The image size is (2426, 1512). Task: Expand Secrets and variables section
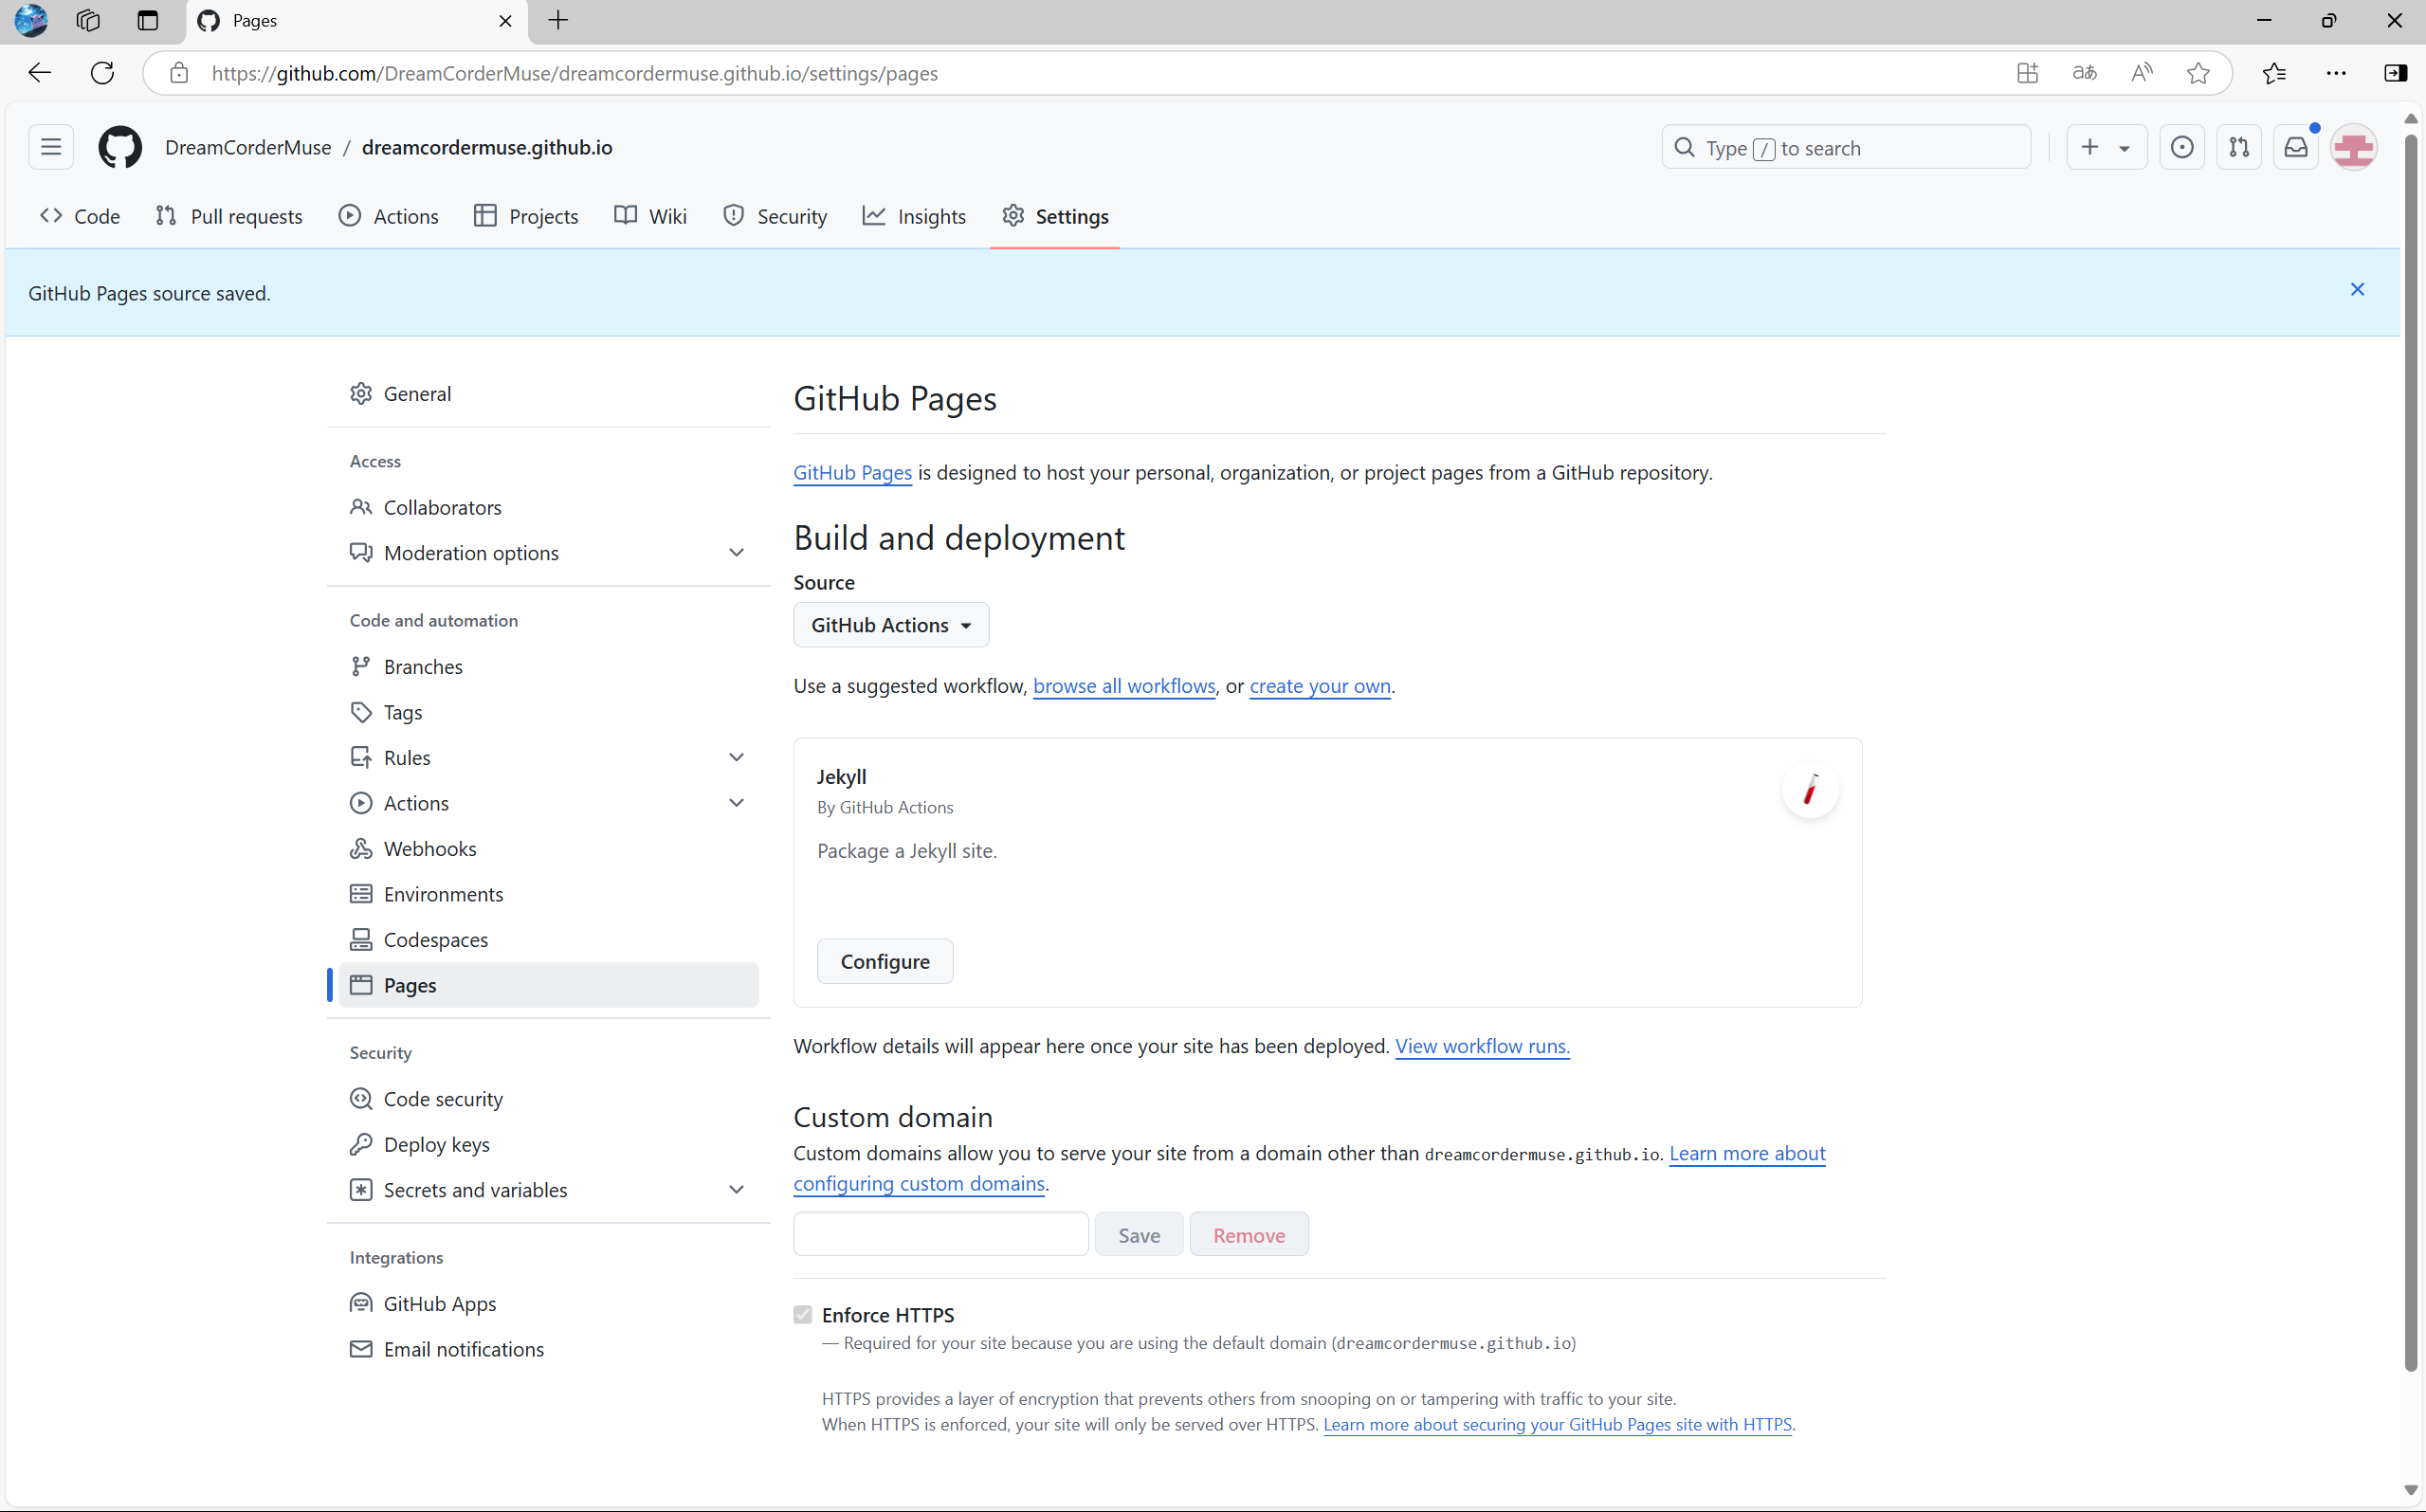[736, 1189]
